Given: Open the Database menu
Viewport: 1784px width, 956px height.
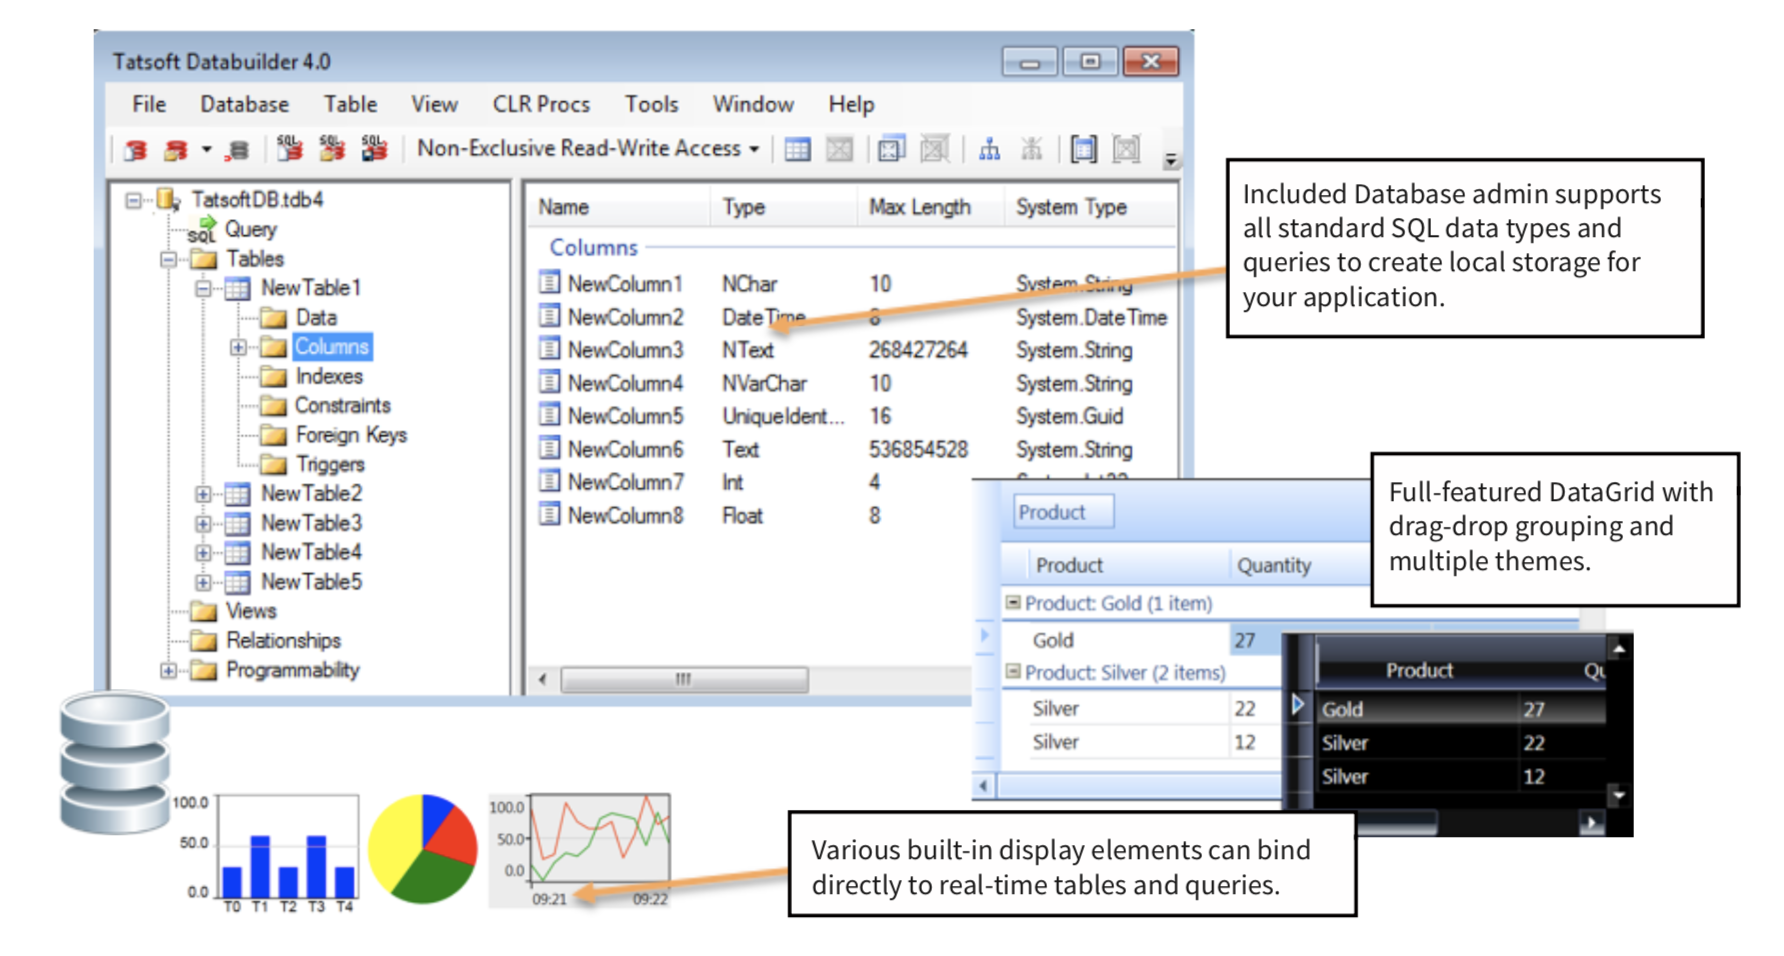Looking at the screenshot, I should click(244, 104).
